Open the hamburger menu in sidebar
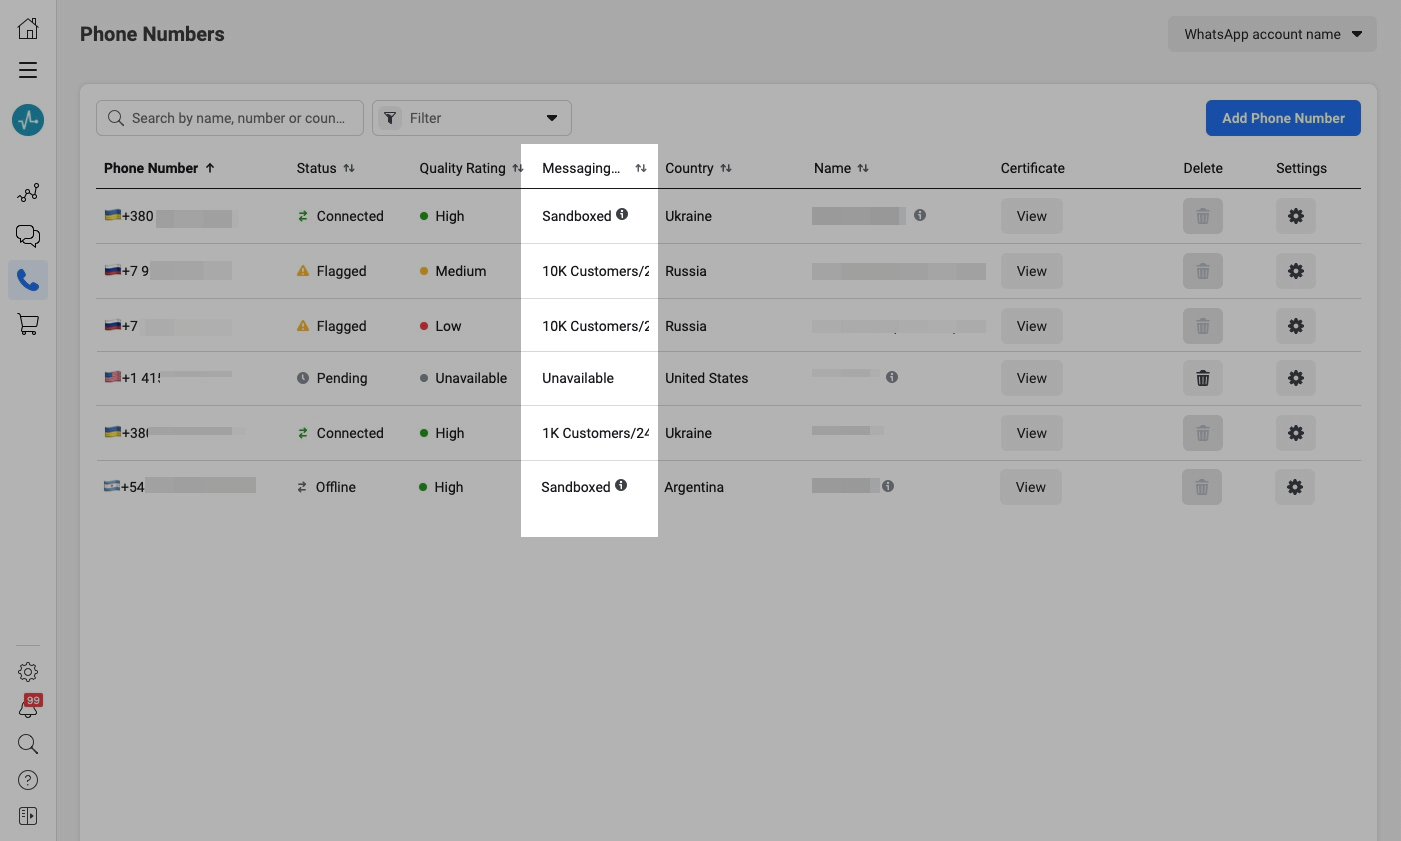 [28, 70]
